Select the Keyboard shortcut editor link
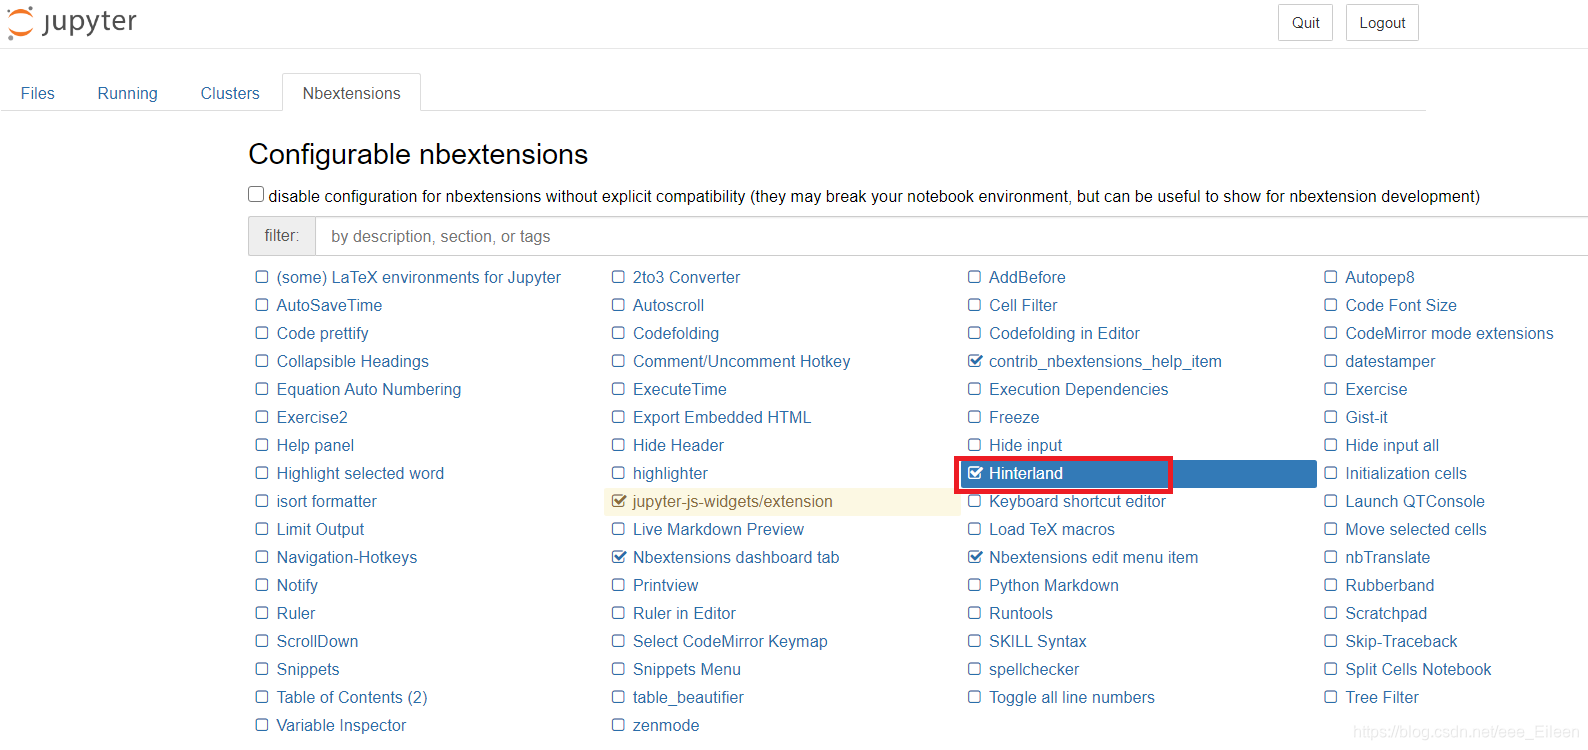Viewport: 1588px width, 750px height. (1077, 501)
